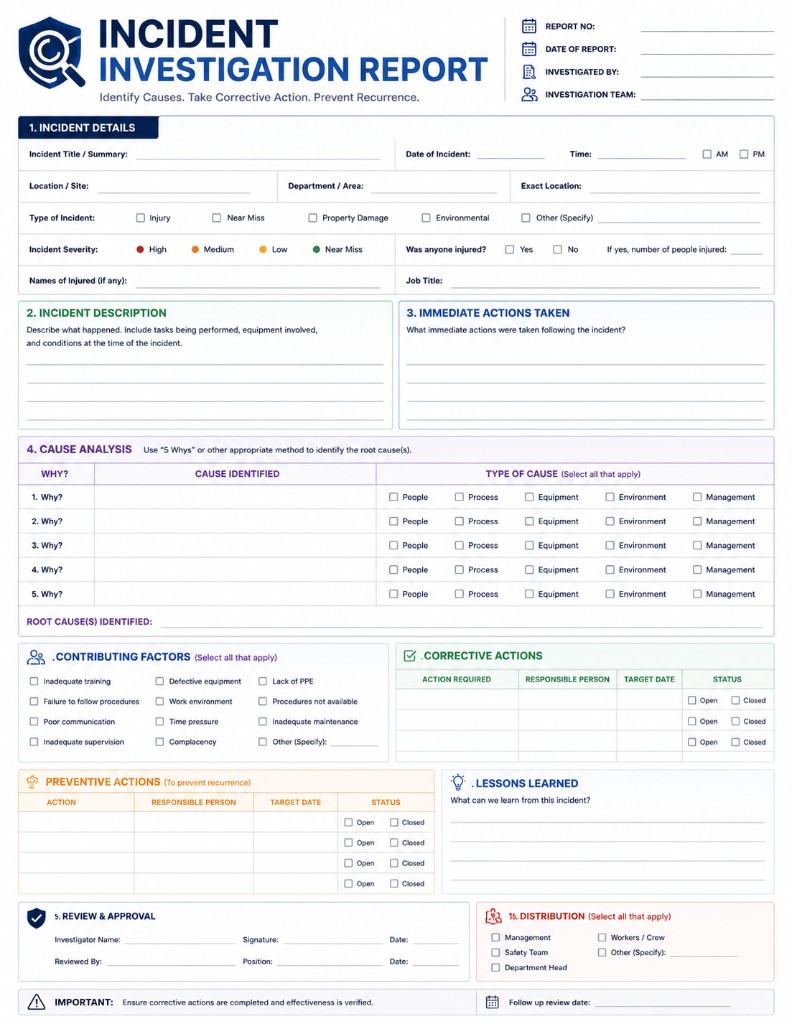This screenshot has height=1024, width=792.
Task: Click the Report No field line
Action: pos(707,27)
